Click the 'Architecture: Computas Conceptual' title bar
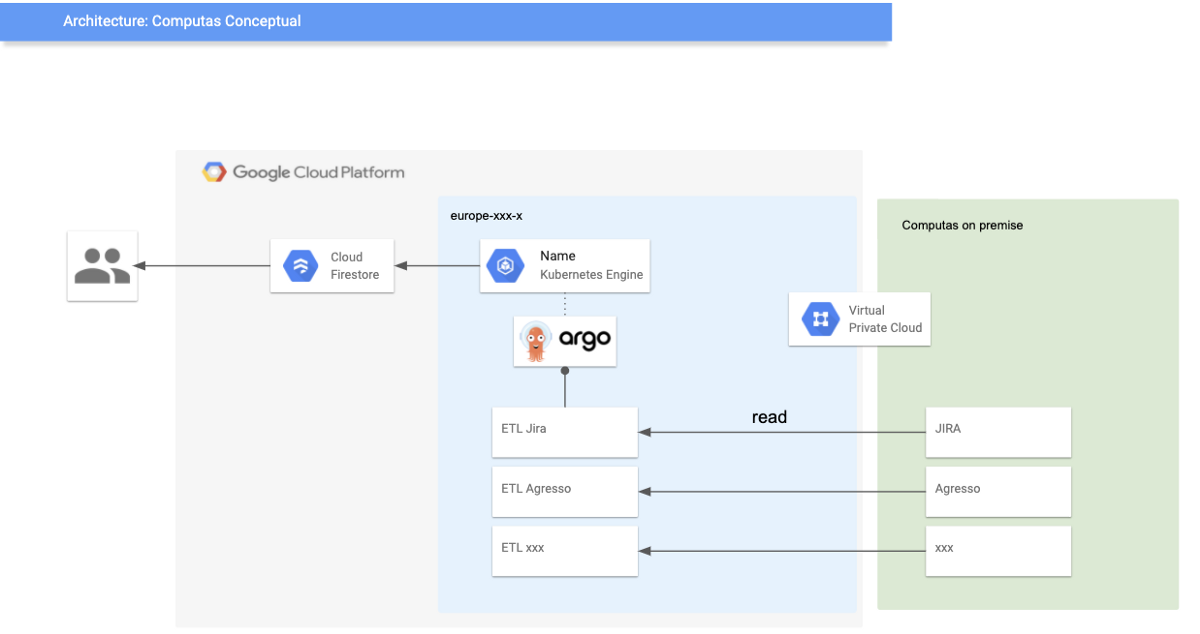 click(x=445, y=21)
